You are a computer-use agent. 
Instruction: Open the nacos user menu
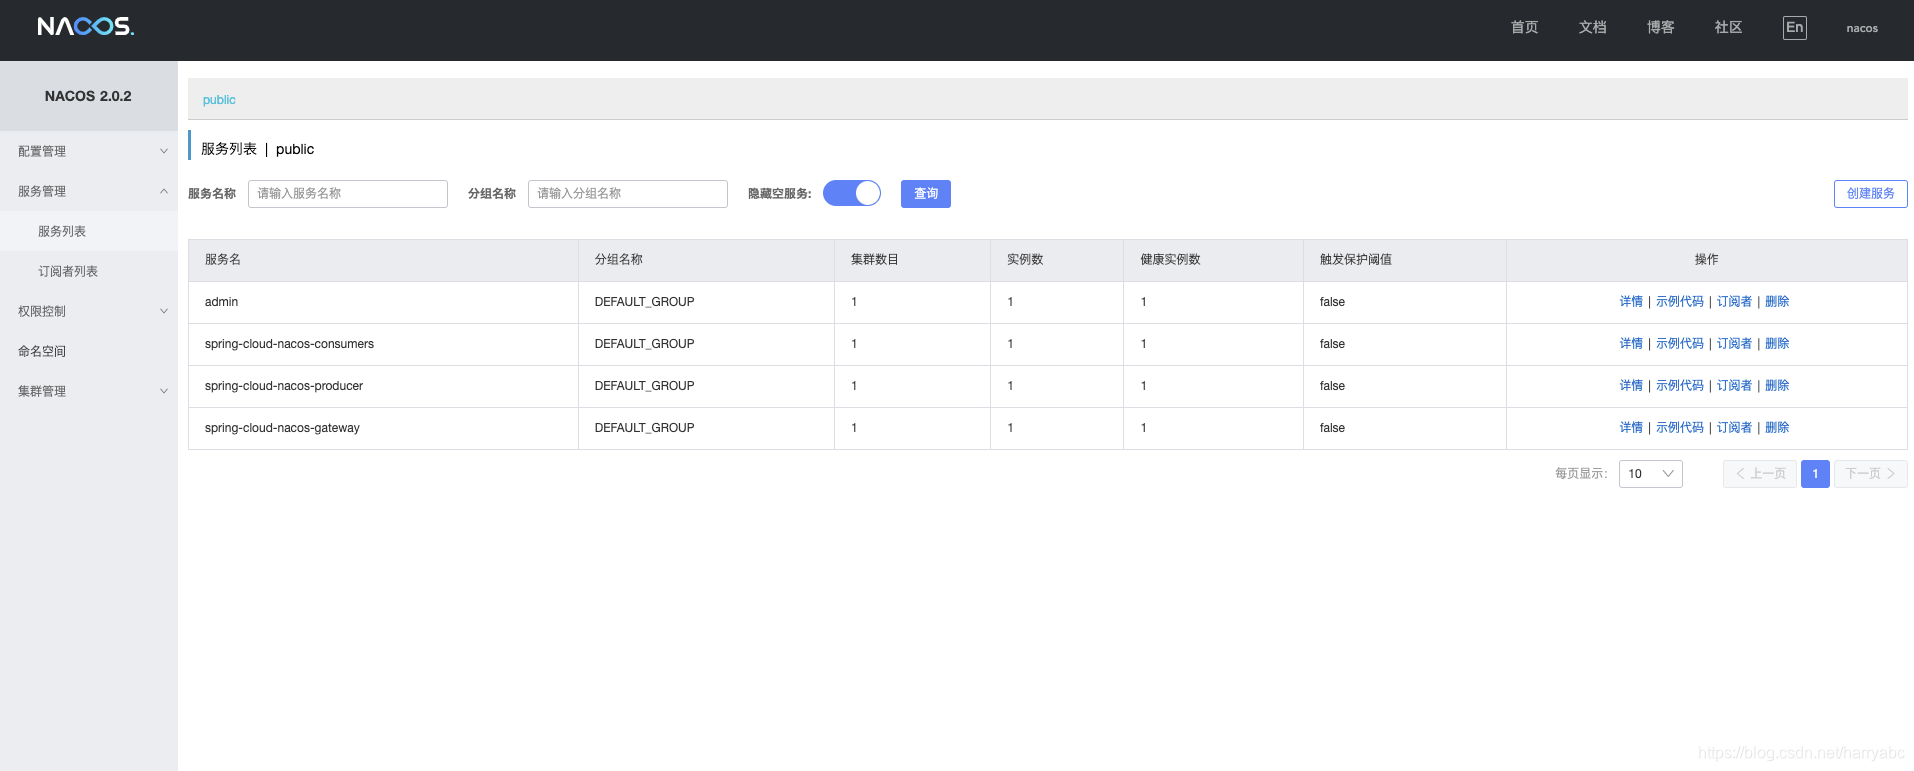tap(1862, 28)
